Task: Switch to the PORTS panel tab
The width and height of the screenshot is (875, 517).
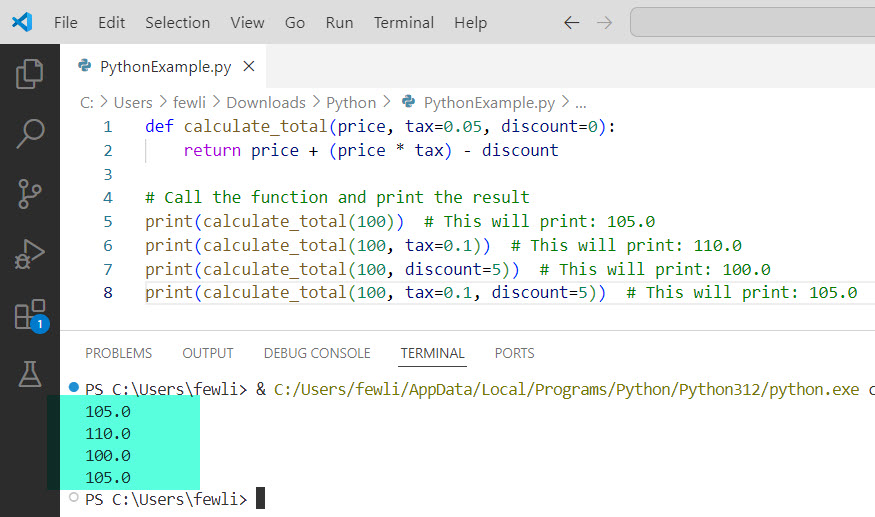Action: click(515, 353)
